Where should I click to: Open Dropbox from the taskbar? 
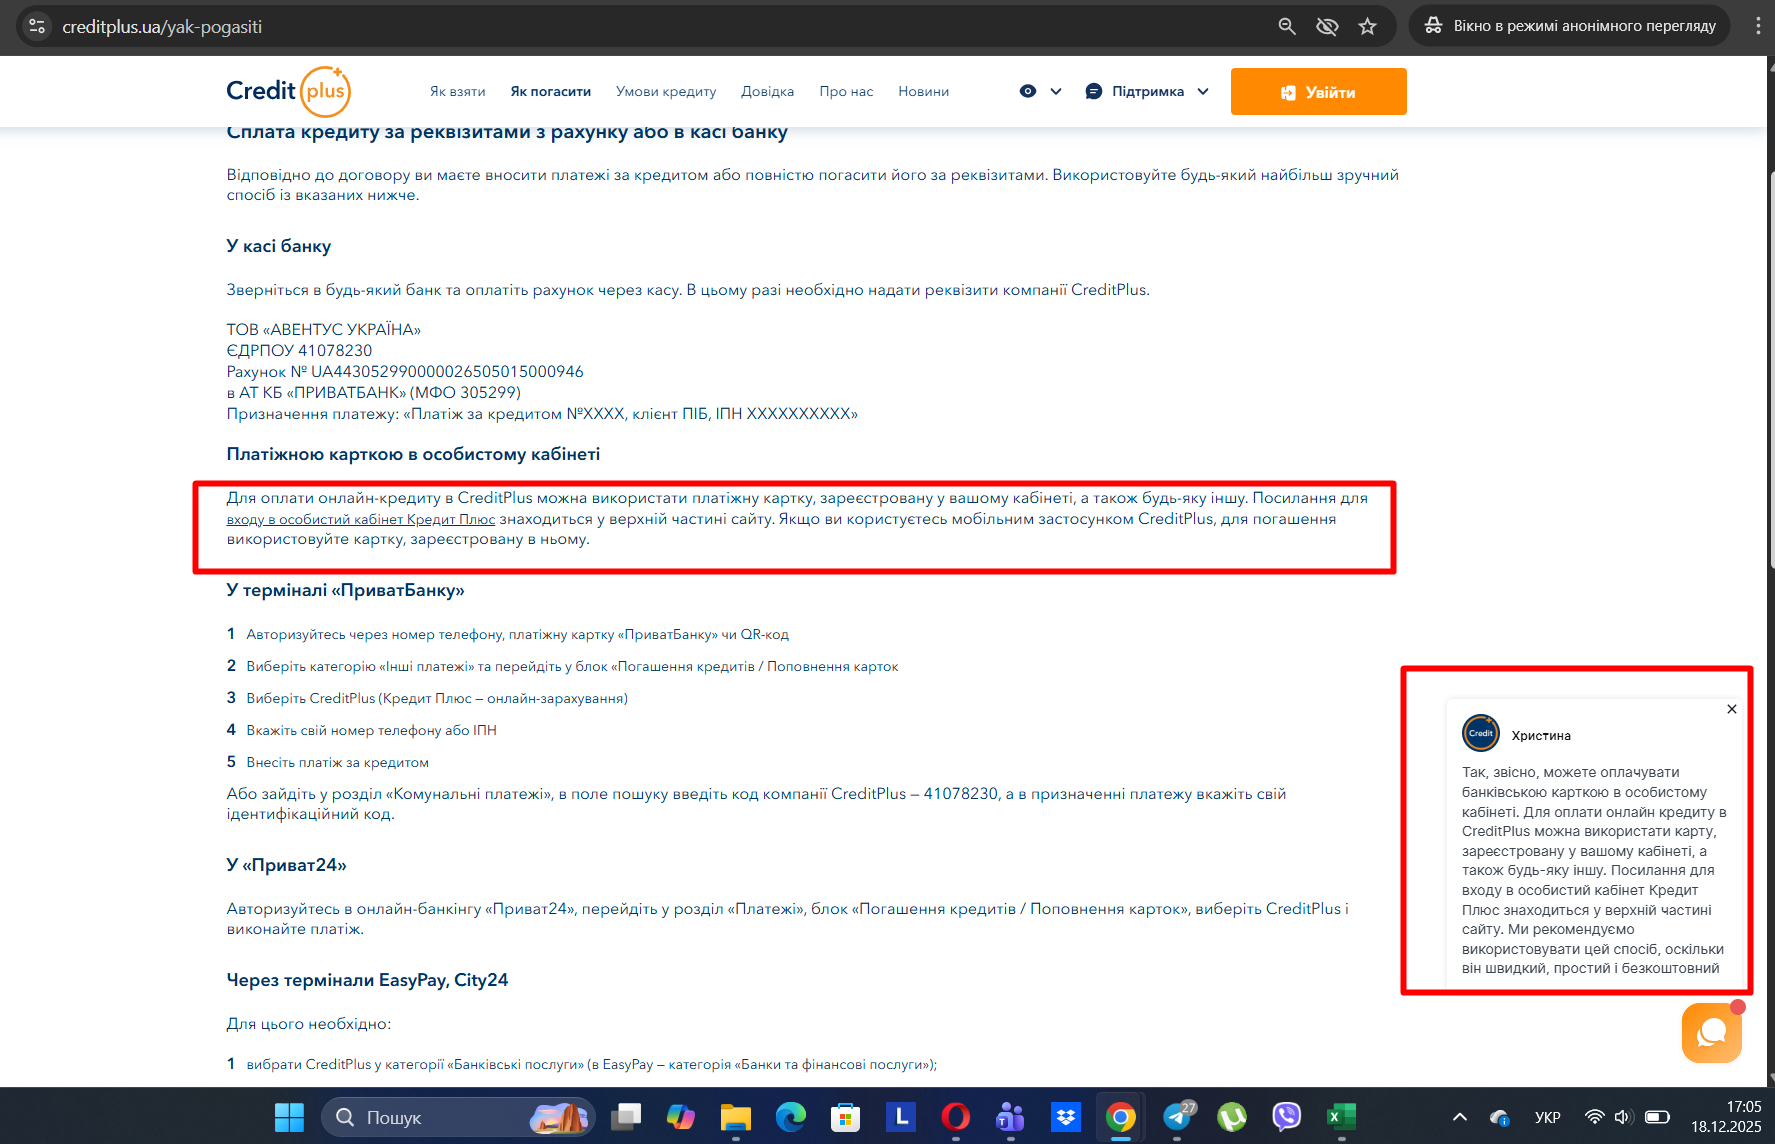click(1066, 1117)
